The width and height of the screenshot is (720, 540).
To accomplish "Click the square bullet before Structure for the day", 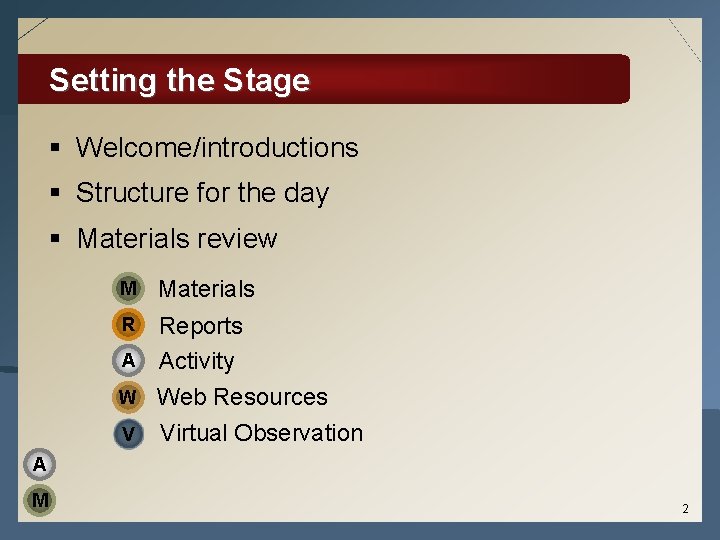I will point(59,193).
